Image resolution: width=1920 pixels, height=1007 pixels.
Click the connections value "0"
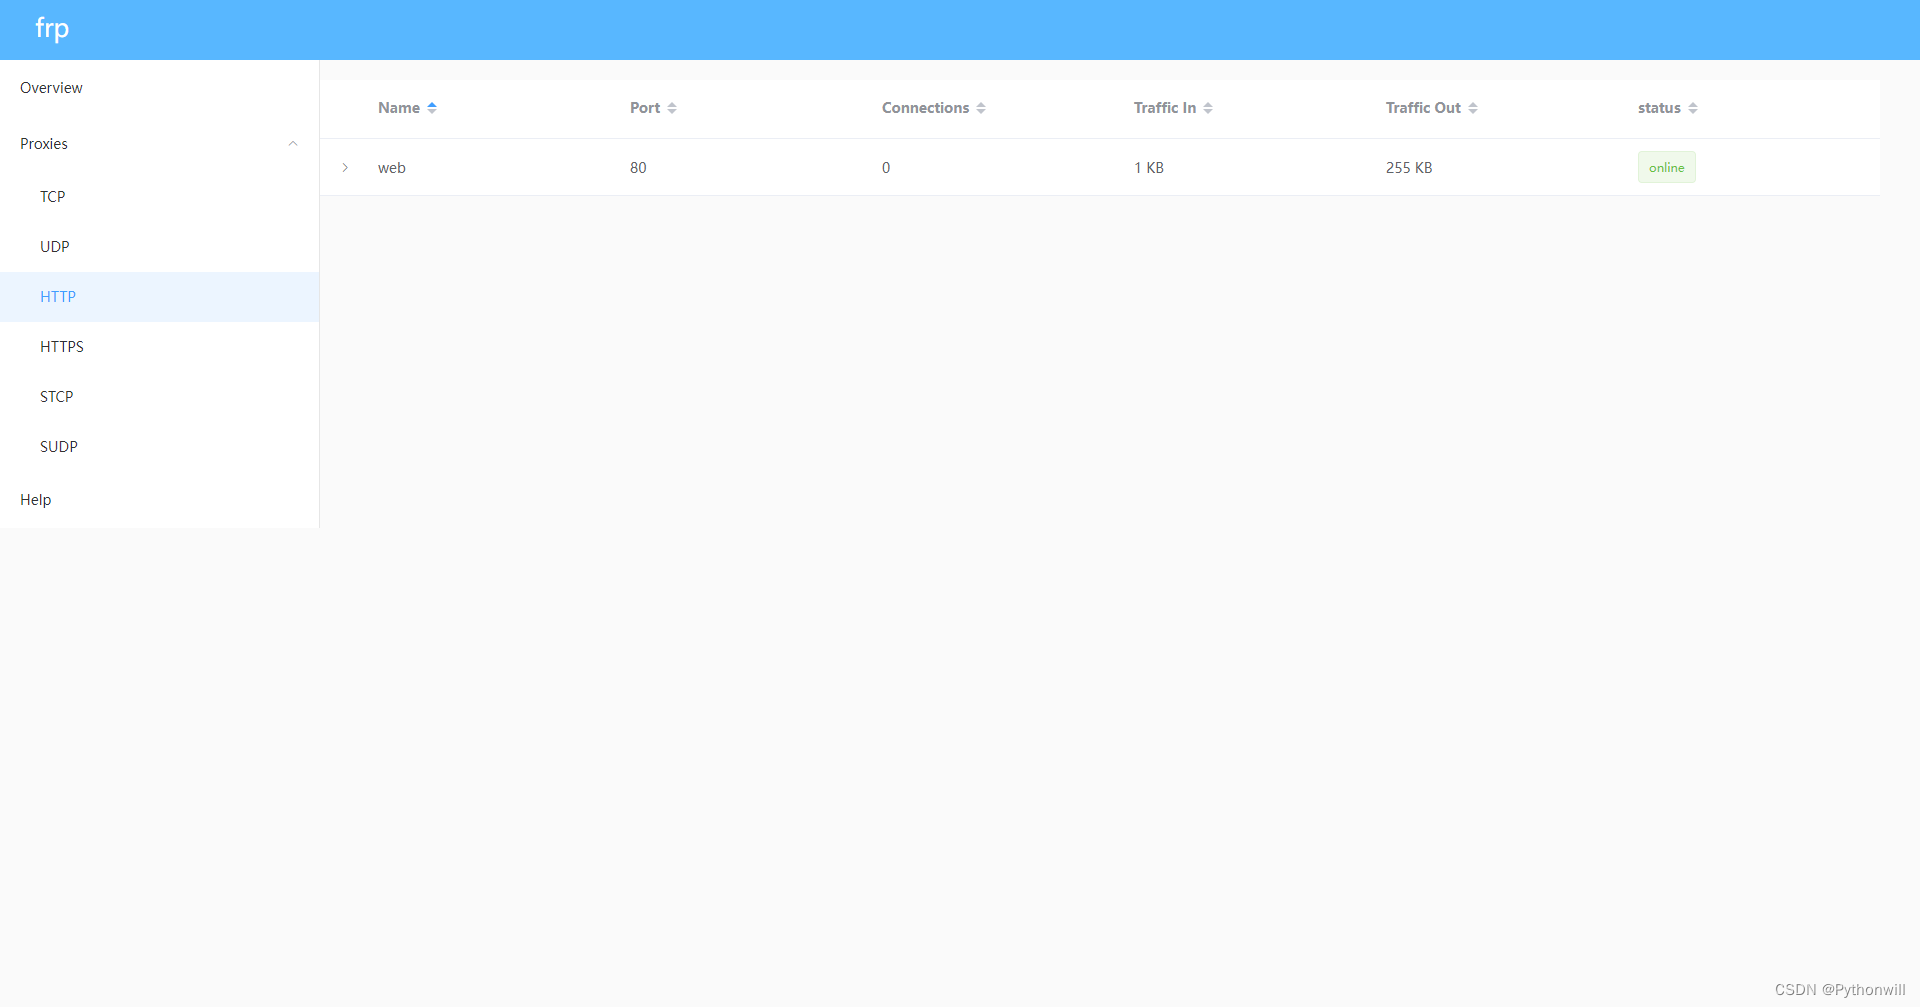coord(886,168)
